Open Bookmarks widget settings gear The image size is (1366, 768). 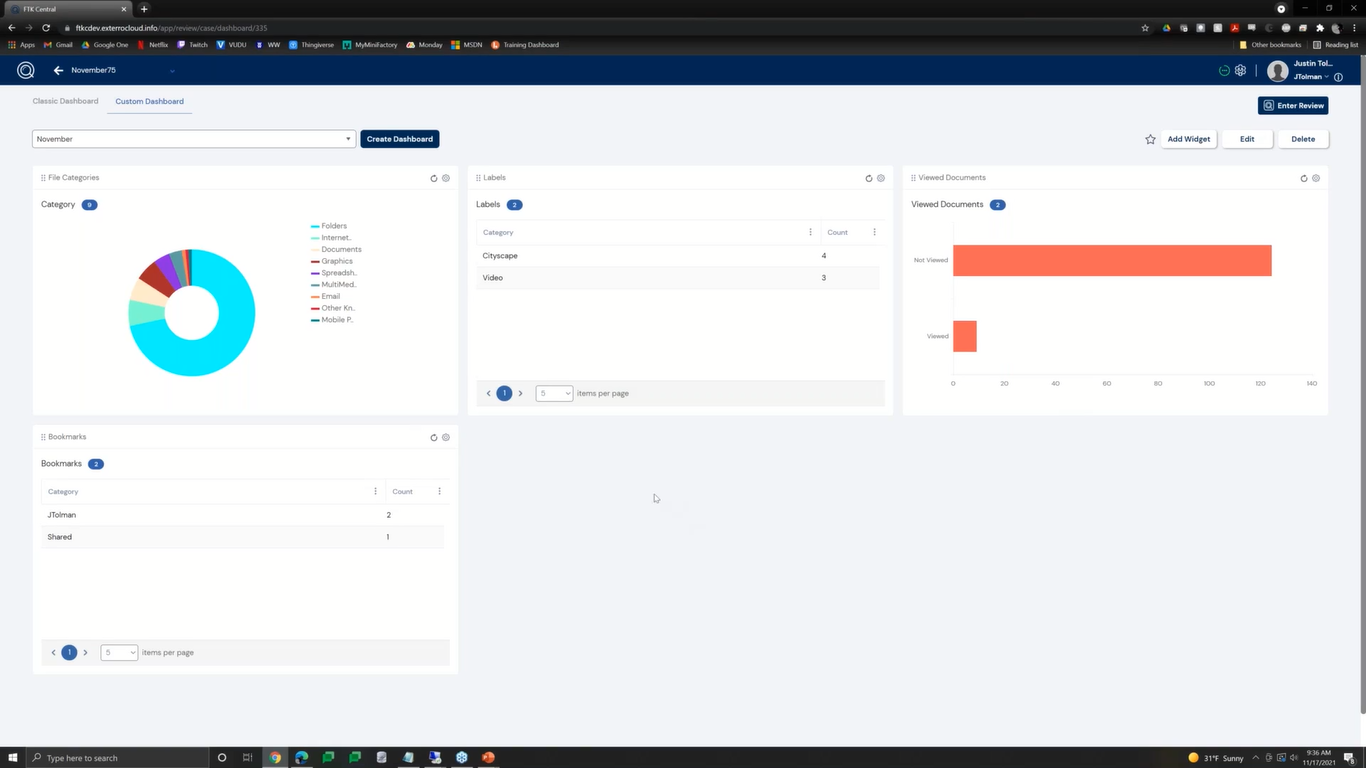pos(446,437)
